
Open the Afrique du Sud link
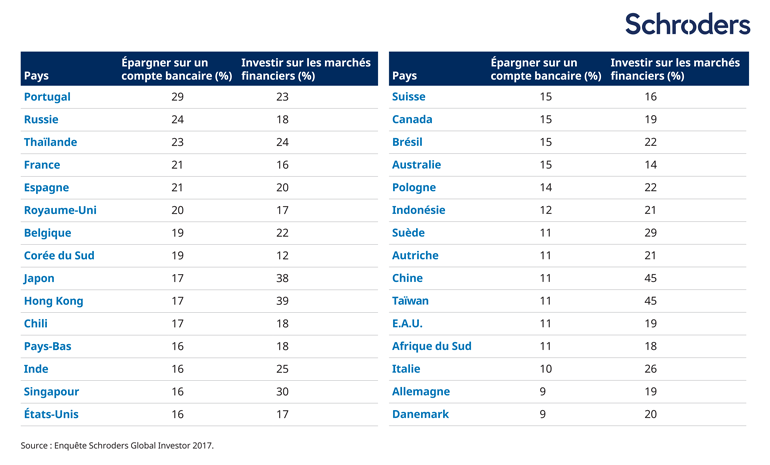[x=432, y=346]
